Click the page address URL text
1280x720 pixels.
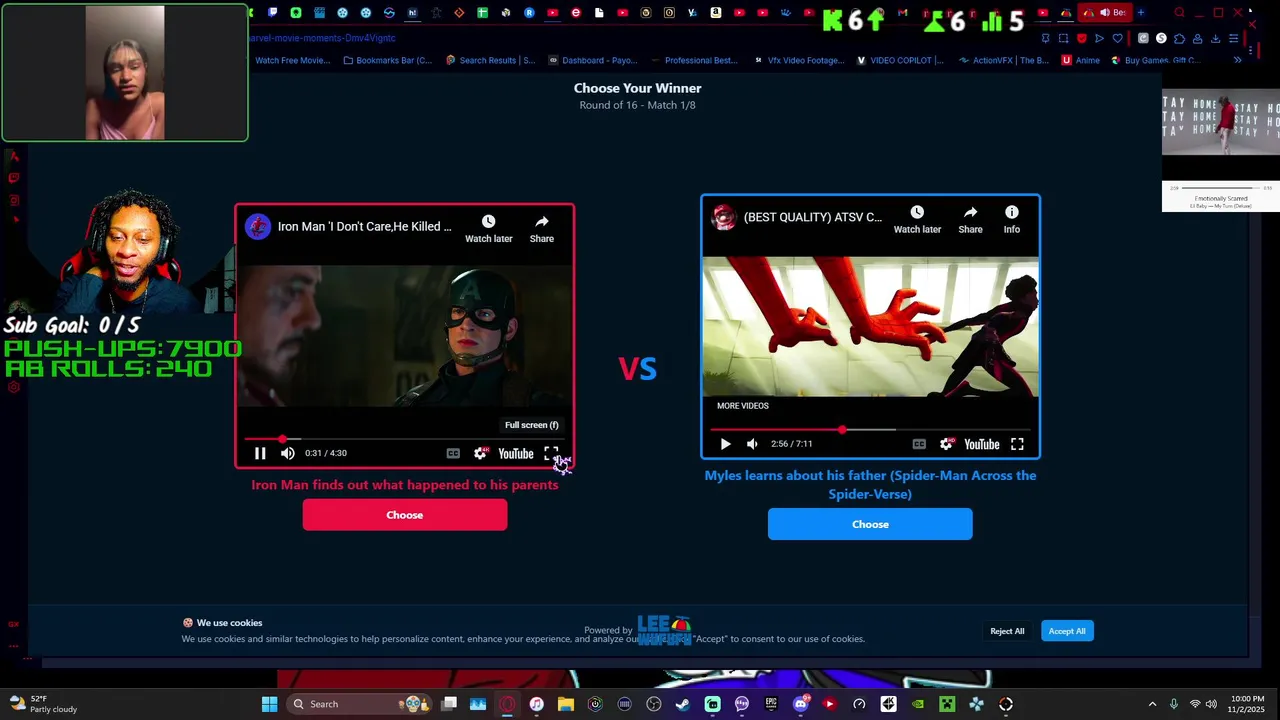coord(322,38)
